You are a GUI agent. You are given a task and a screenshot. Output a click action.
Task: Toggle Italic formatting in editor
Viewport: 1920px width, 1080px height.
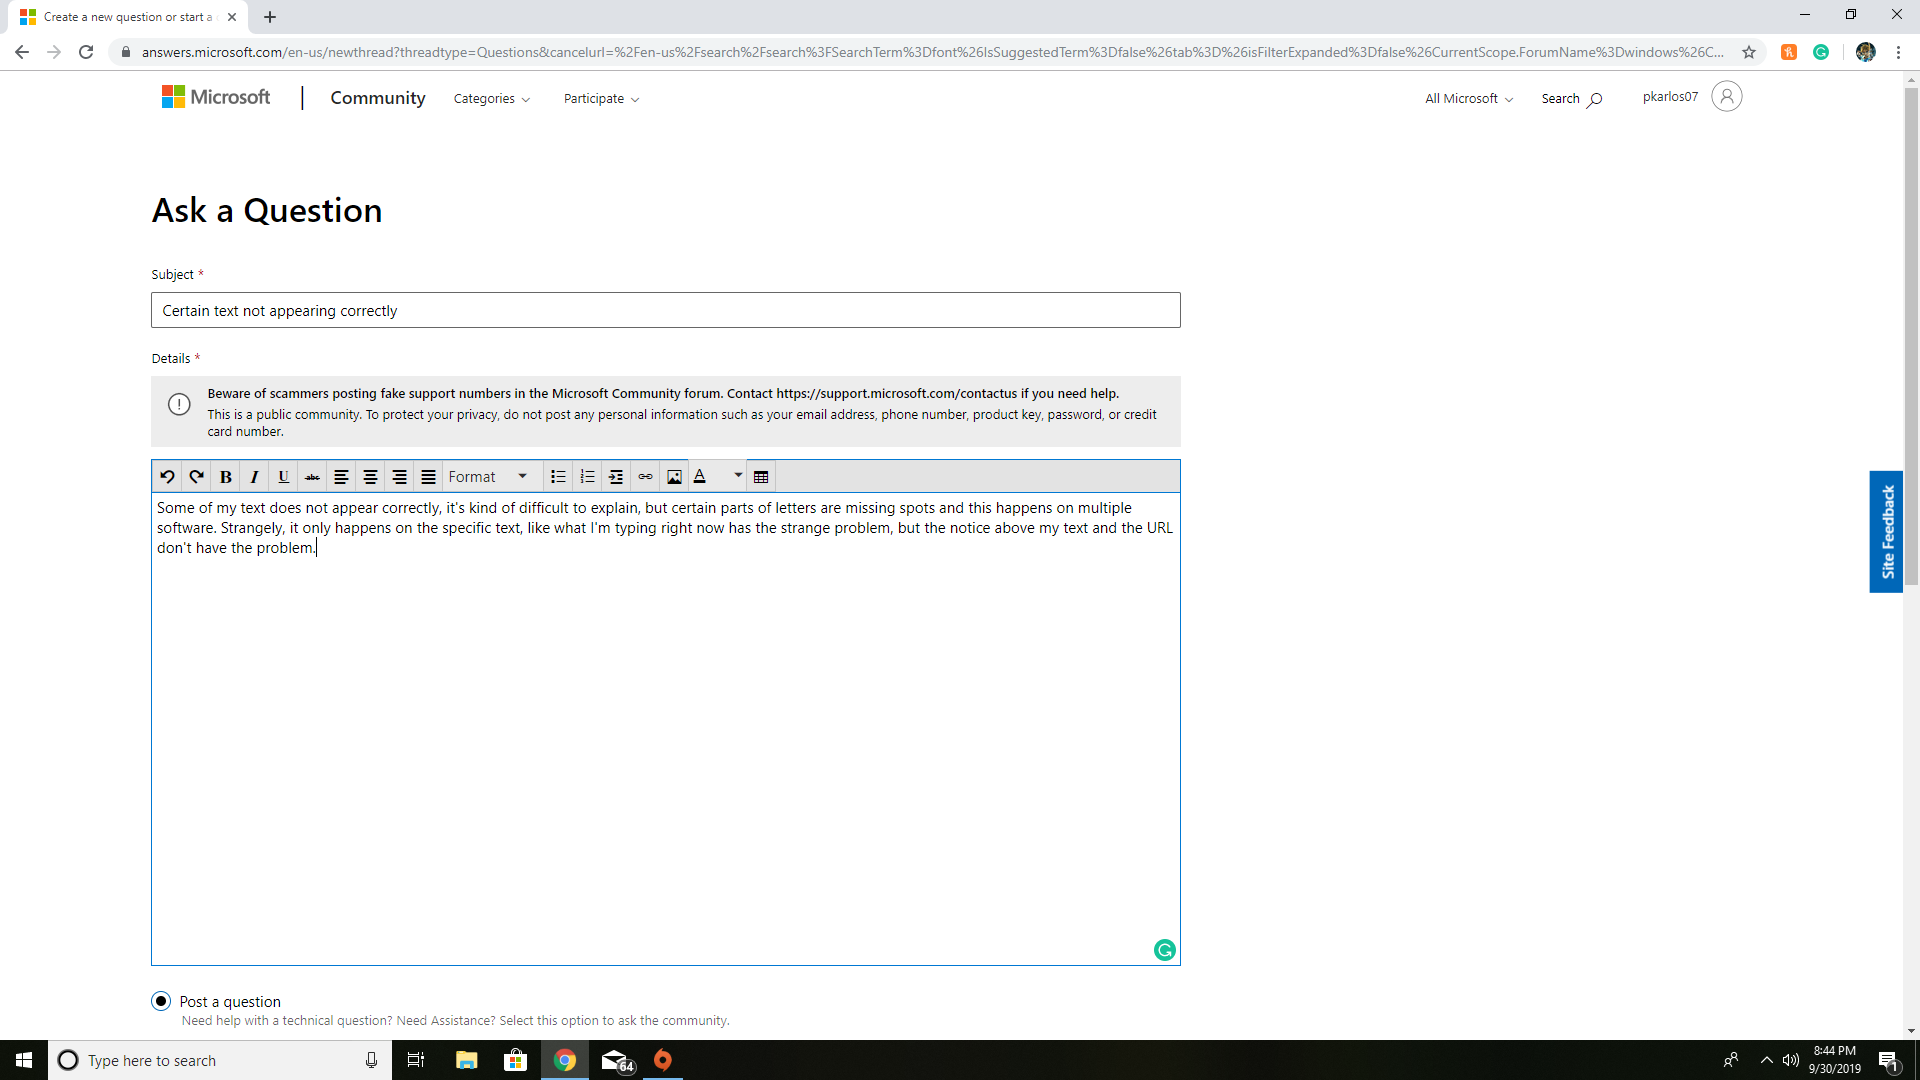(x=254, y=477)
